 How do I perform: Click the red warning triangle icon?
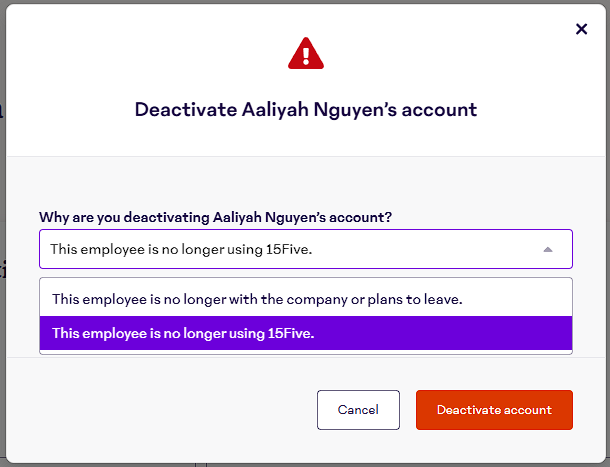click(x=305, y=53)
